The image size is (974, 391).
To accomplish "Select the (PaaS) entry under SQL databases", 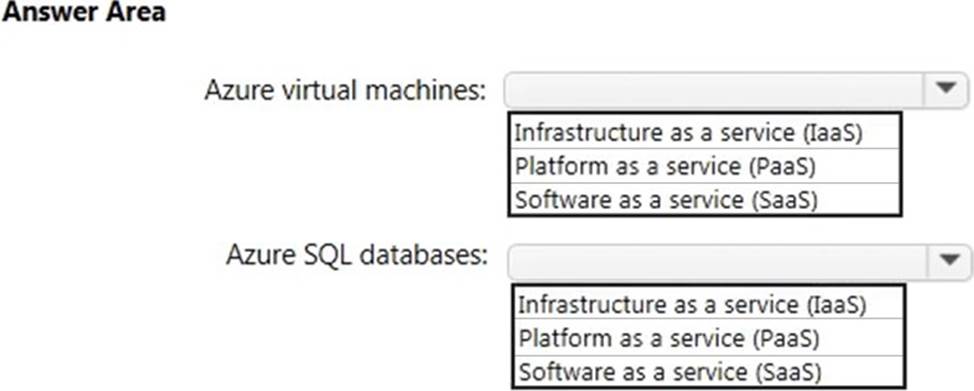I will coord(708,338).
